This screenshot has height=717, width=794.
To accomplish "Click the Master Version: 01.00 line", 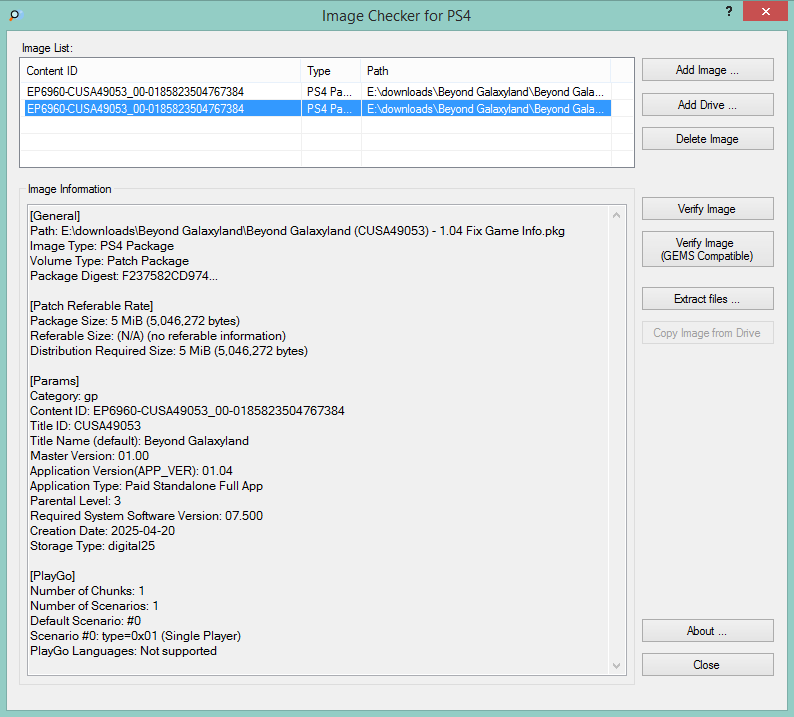I will [89, 456].
